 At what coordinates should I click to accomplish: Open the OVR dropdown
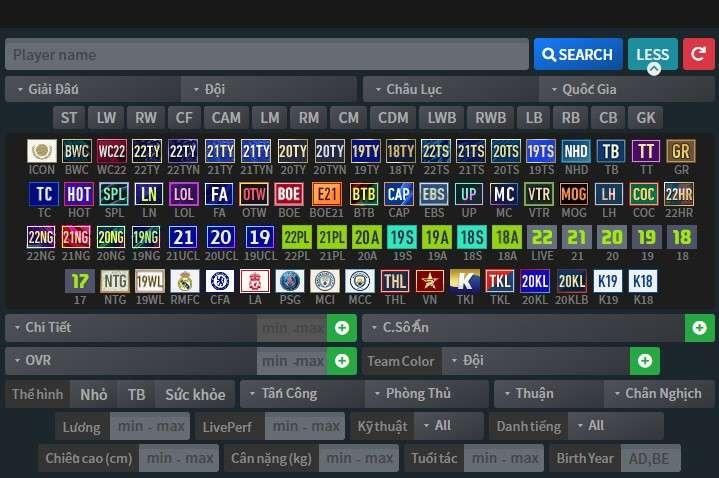pos(131,361)
